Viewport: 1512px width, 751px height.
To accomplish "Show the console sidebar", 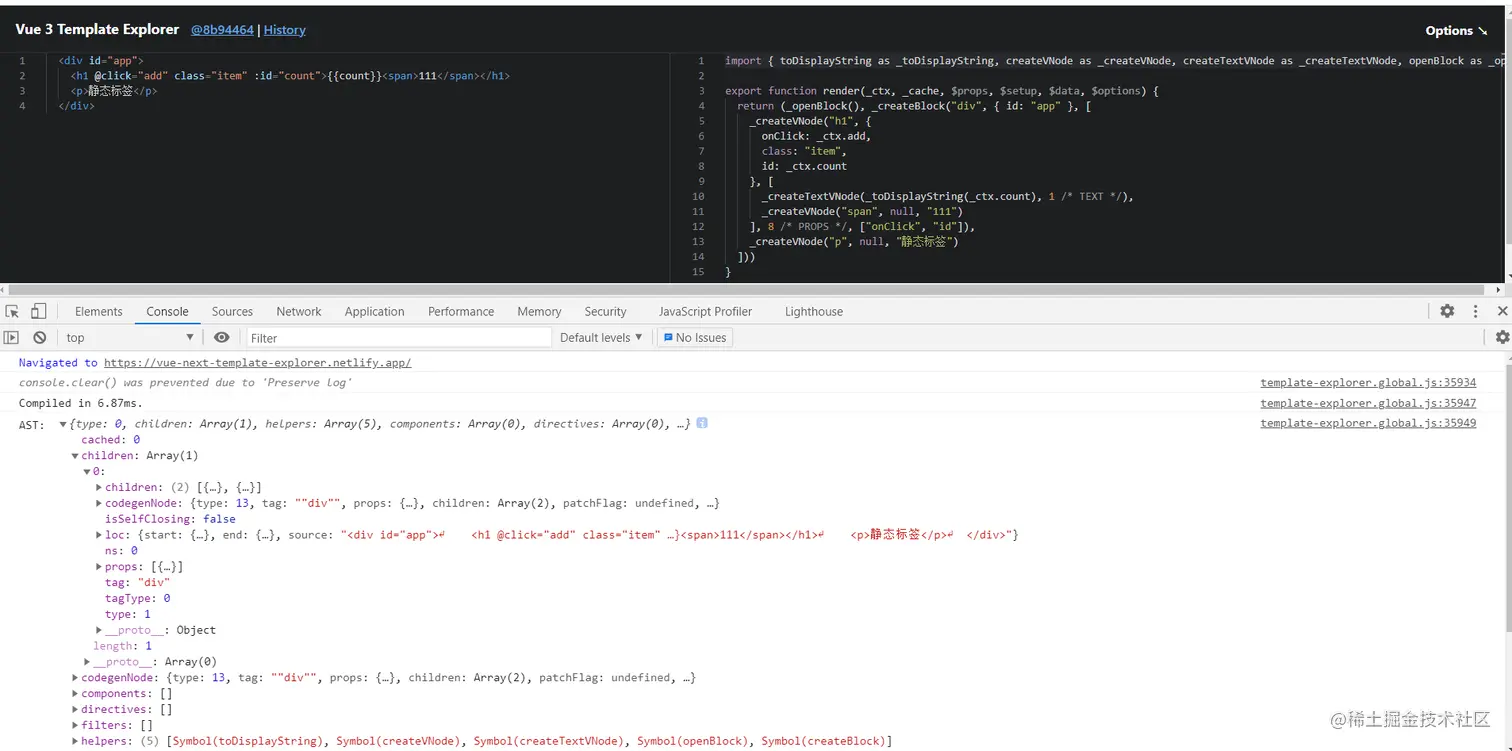I will point(12,338).
